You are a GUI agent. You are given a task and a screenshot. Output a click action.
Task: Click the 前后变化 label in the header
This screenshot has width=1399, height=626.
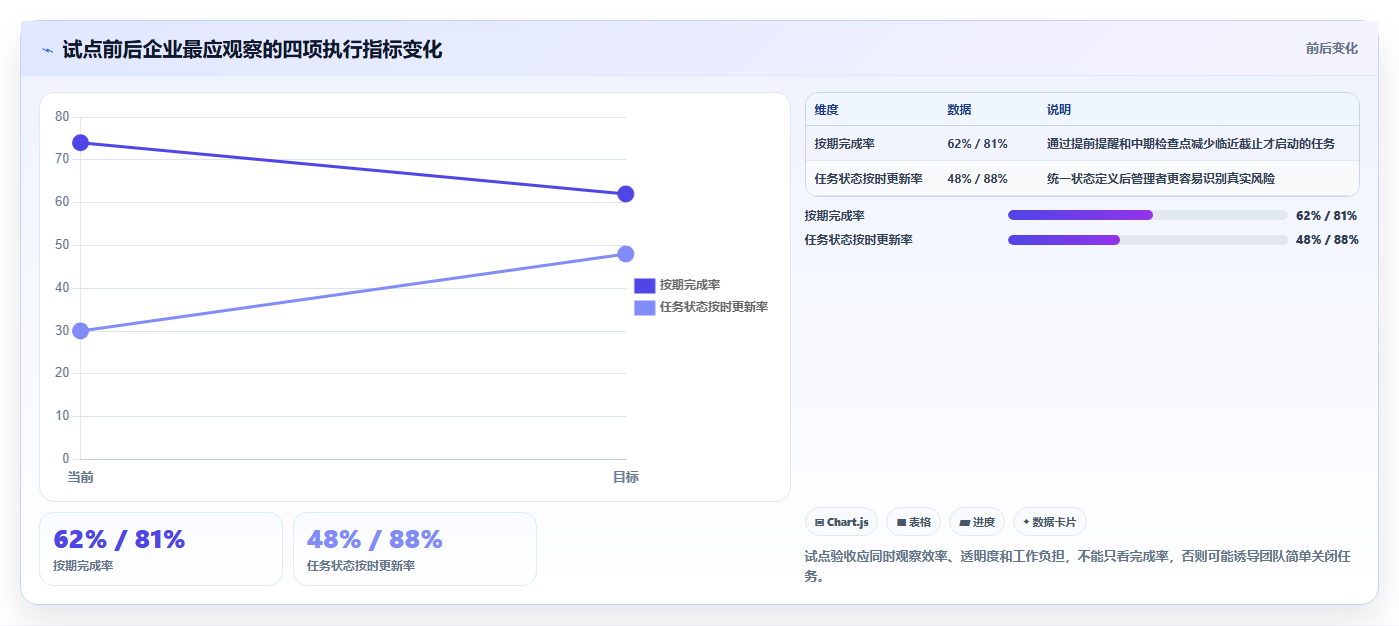coord(1331,48)
